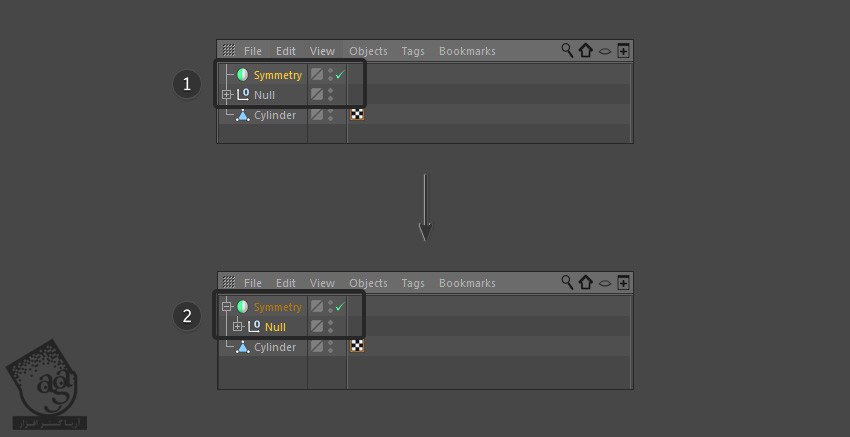
Task: Click the grip dots icon in upper panel menu bar
Action: click(229, 50)
